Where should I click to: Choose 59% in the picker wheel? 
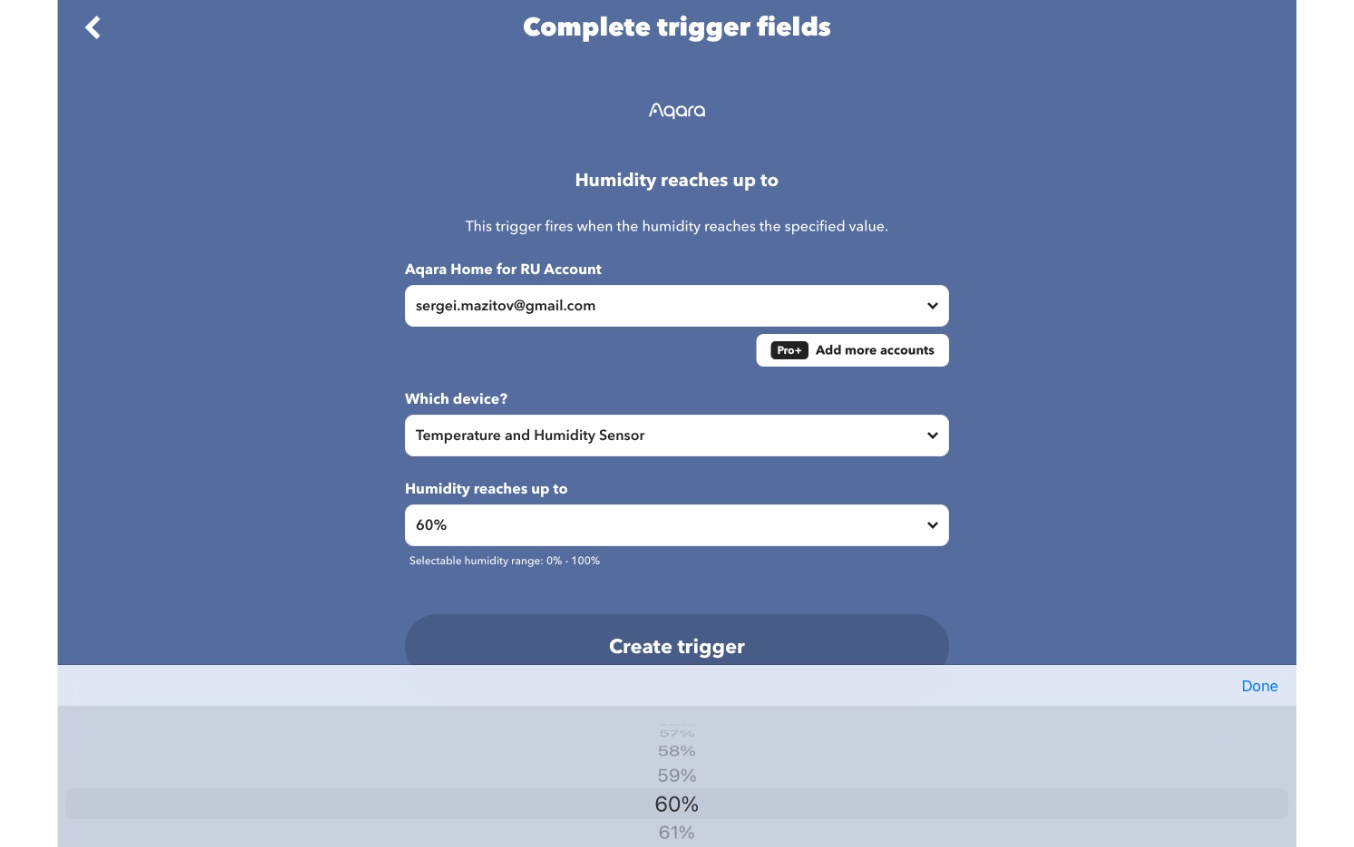tap(677, 776)
